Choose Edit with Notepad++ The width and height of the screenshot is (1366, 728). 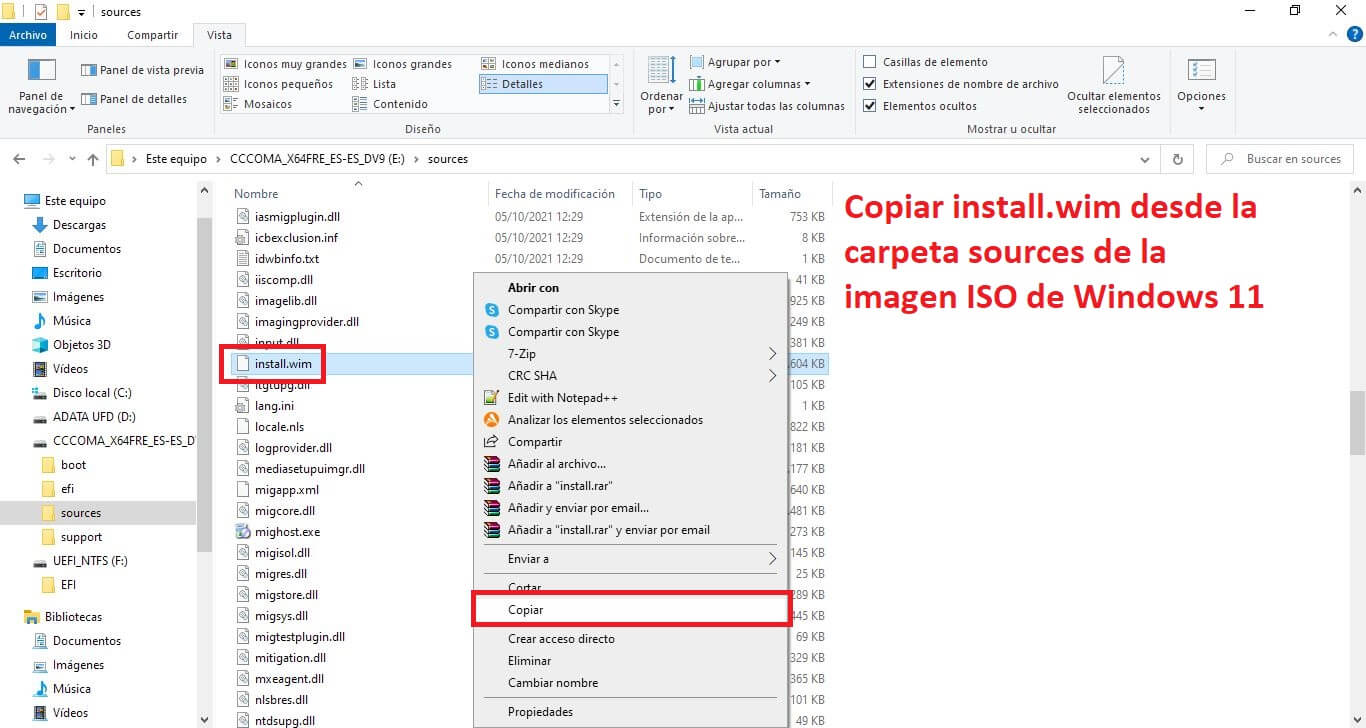tap(631, 398)
